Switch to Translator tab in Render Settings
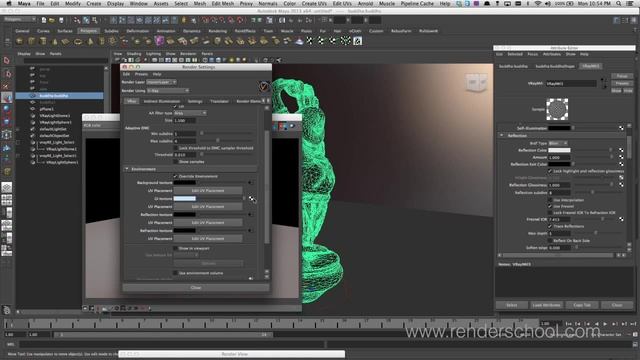The height and width of the screenshot is (360, 640). (219, 101)
